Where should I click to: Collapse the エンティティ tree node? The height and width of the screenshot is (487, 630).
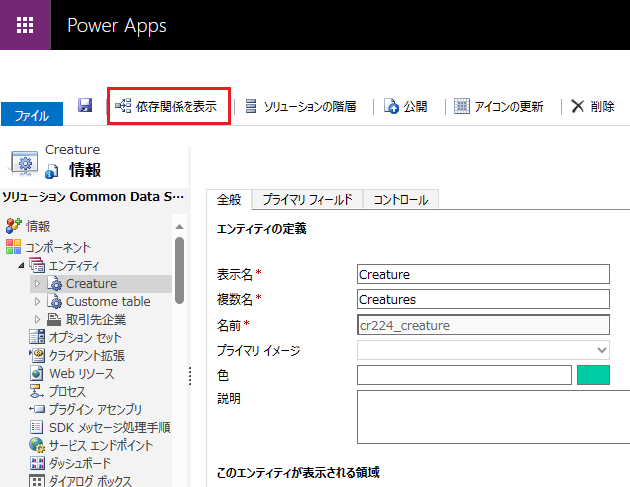22,265
